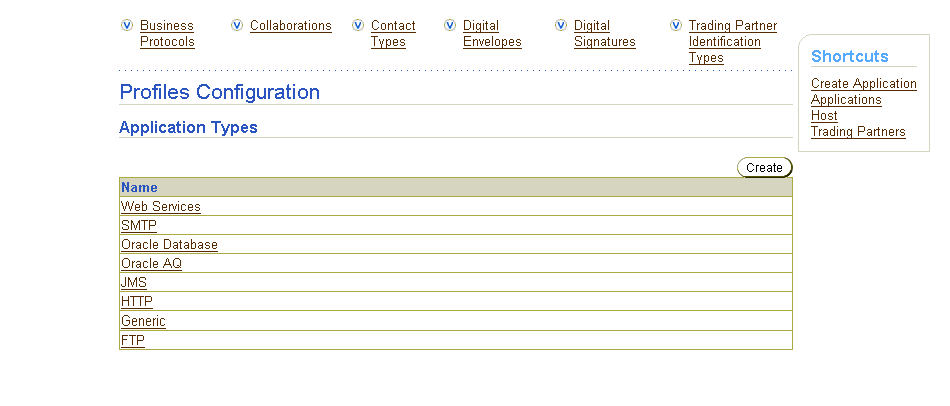950x406 pixels.
Task: Open the JMS application type
Action: tap(134, 283)
